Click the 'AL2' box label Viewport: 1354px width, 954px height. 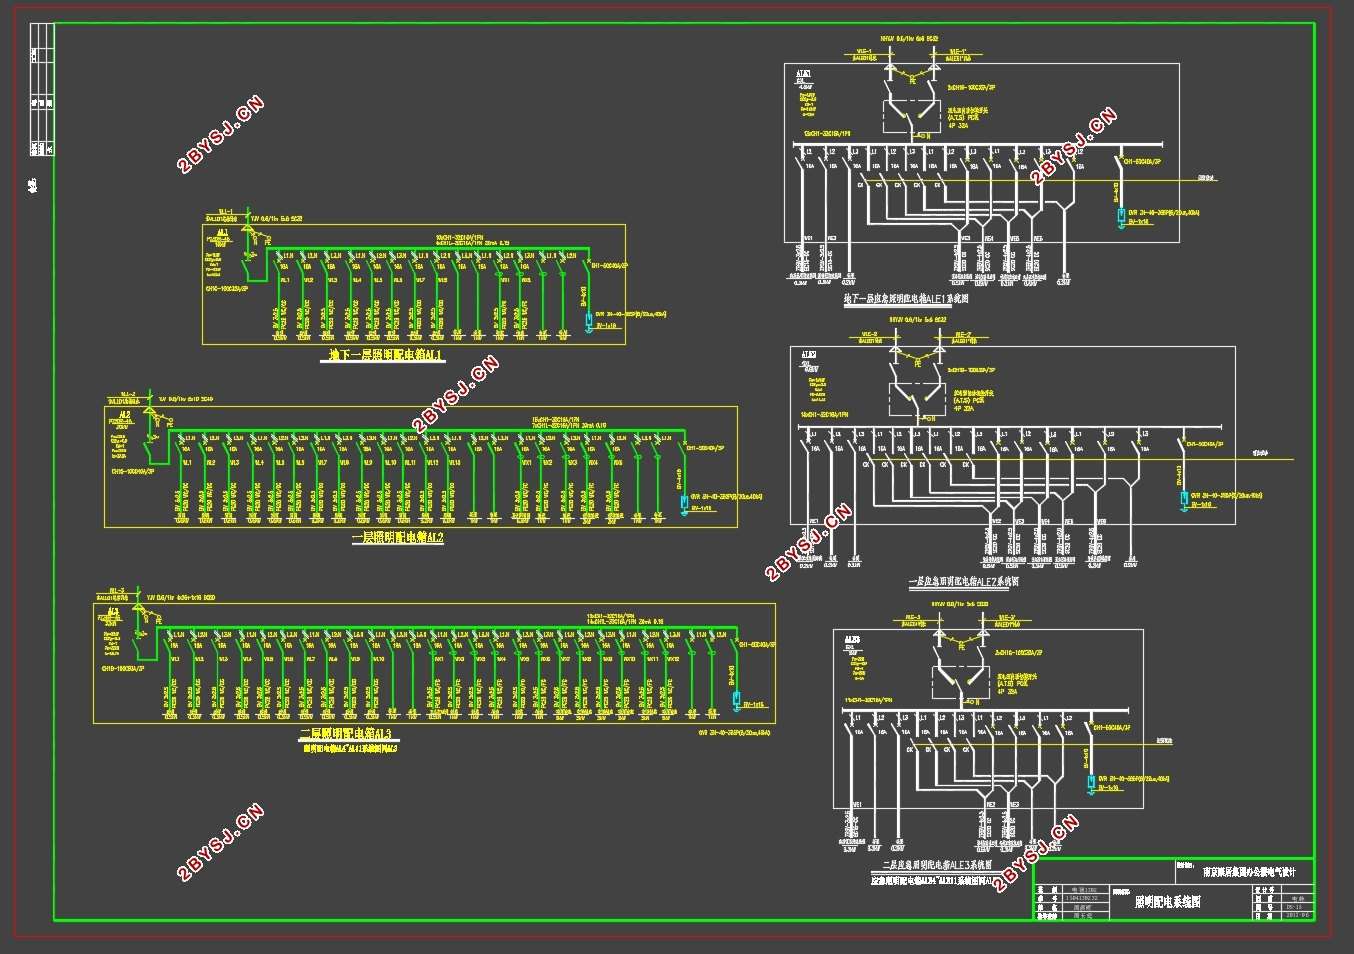point(125,414)
